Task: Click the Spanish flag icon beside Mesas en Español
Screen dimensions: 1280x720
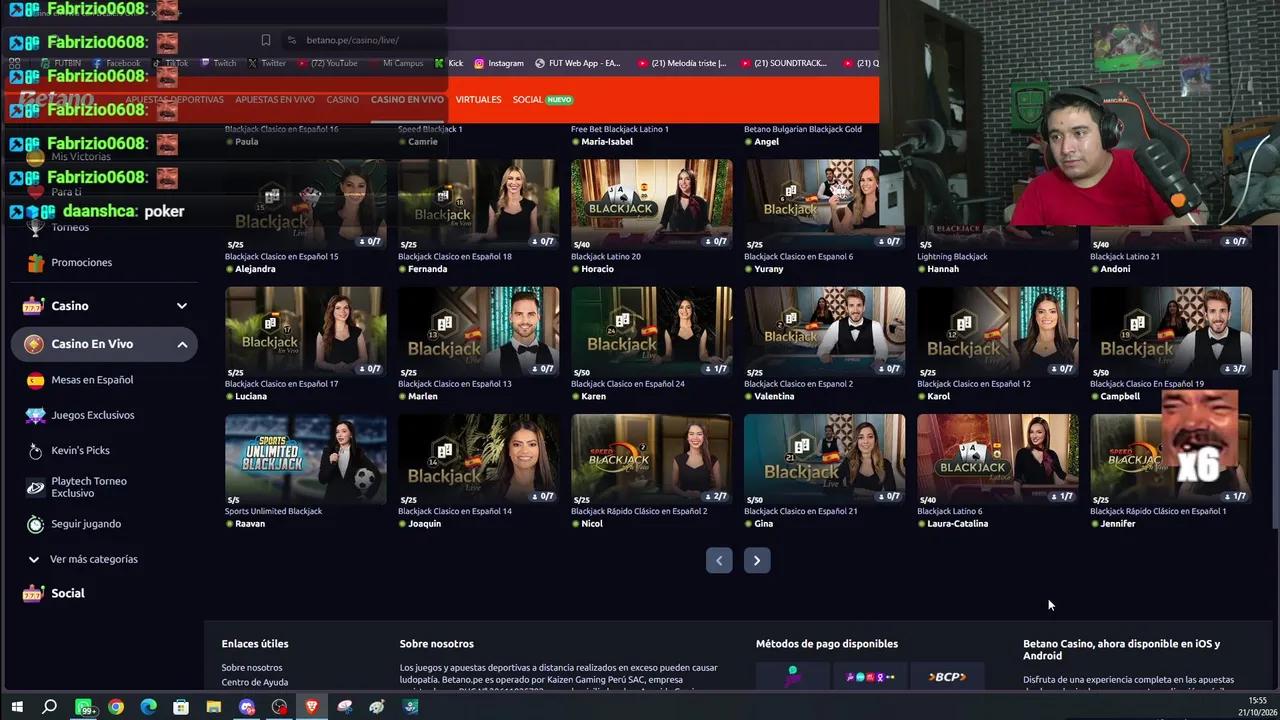Action: tap(35, 380)
